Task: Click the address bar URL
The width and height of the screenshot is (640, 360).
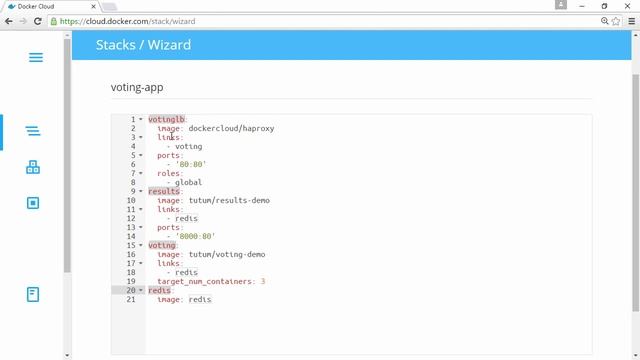Action: 127,21
